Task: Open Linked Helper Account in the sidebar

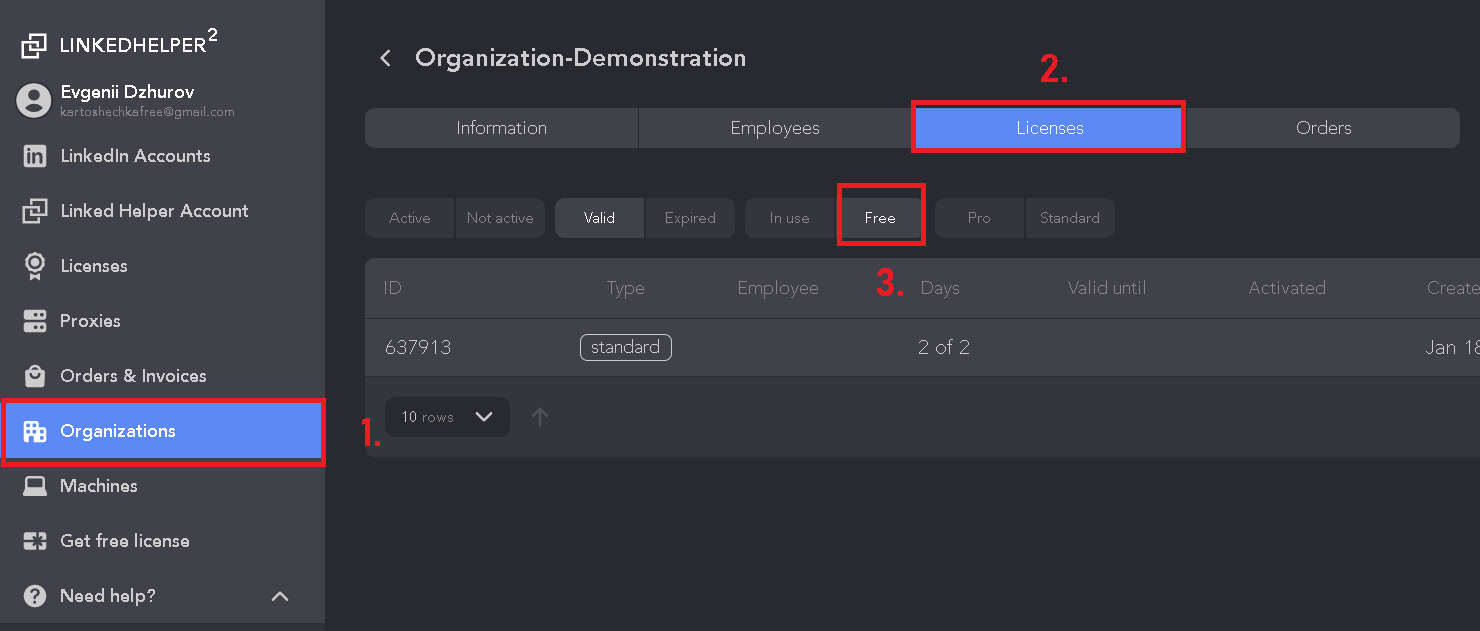Action: (163, 211)
